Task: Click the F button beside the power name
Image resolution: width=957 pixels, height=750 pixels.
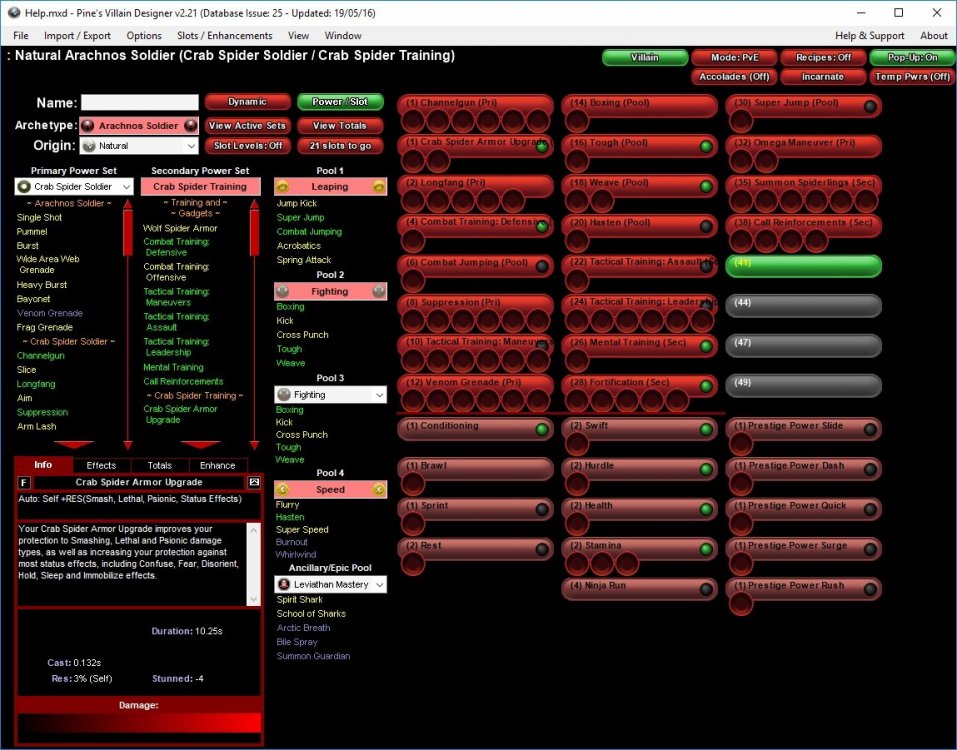Action: 25,482
